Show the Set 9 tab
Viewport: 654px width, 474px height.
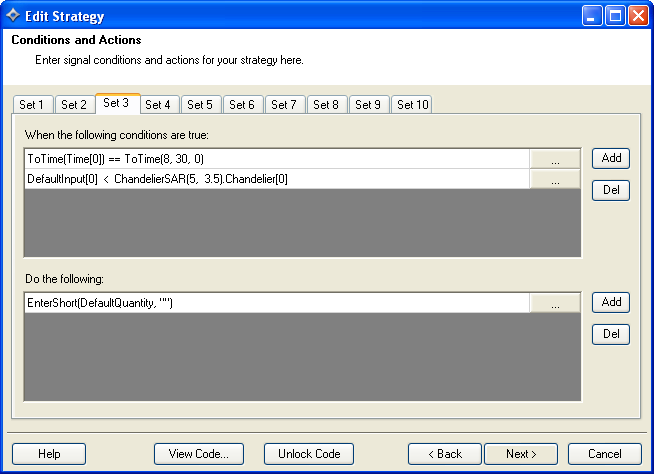pos(369,104)
